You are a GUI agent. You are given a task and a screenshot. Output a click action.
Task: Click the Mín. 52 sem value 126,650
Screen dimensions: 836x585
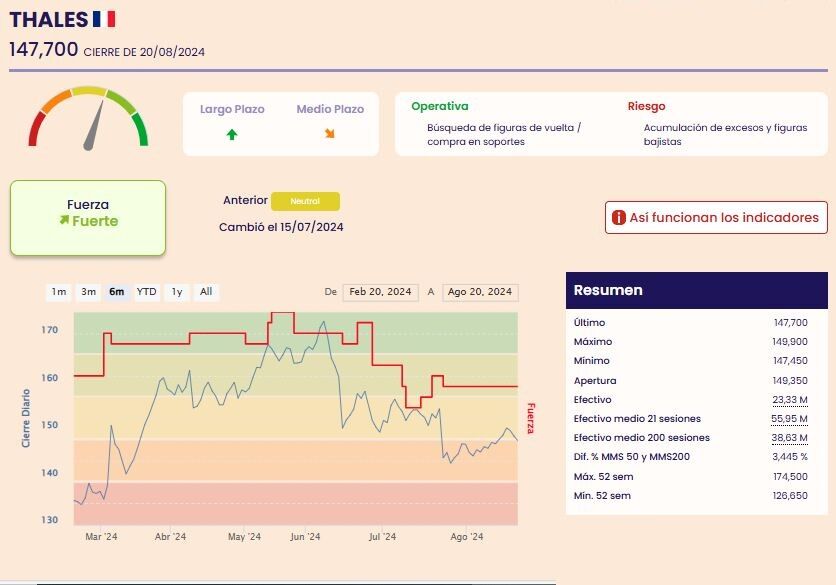point(790,495)
